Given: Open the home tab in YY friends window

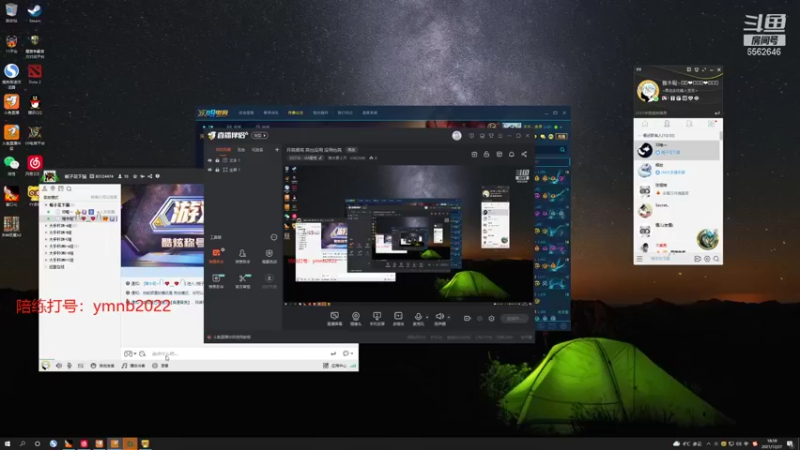Looking at the screenshot, I should (645, 124).
